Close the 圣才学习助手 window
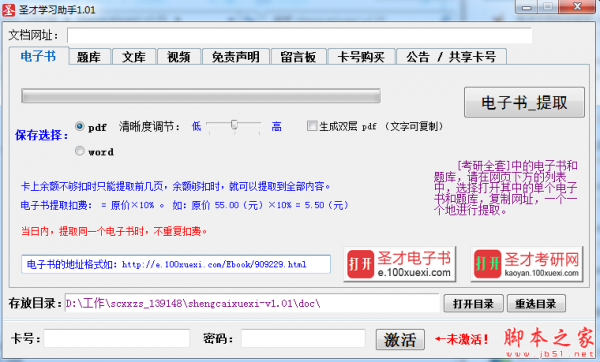Screen dimensions: 600x362 (577, 7)
